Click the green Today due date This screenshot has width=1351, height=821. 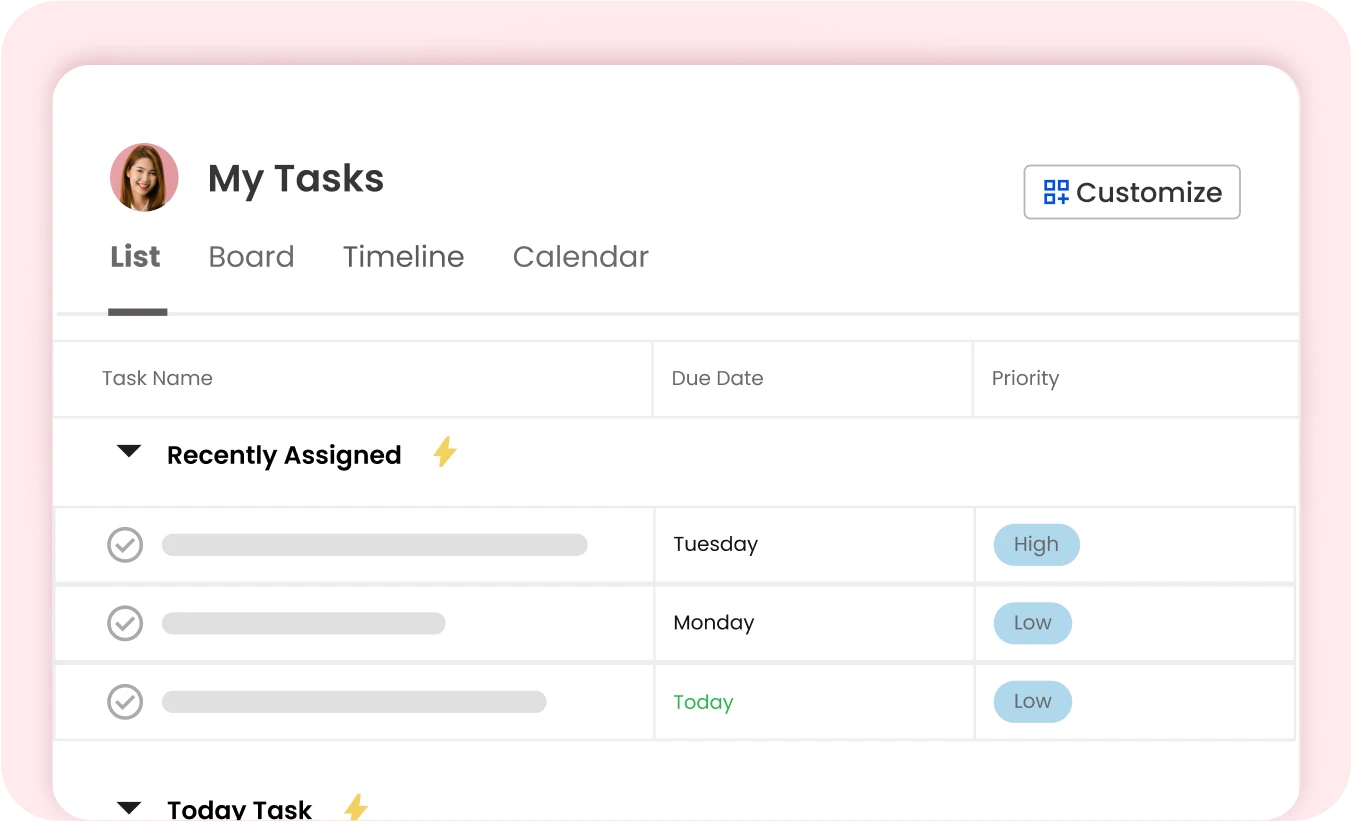coord(703,702)
